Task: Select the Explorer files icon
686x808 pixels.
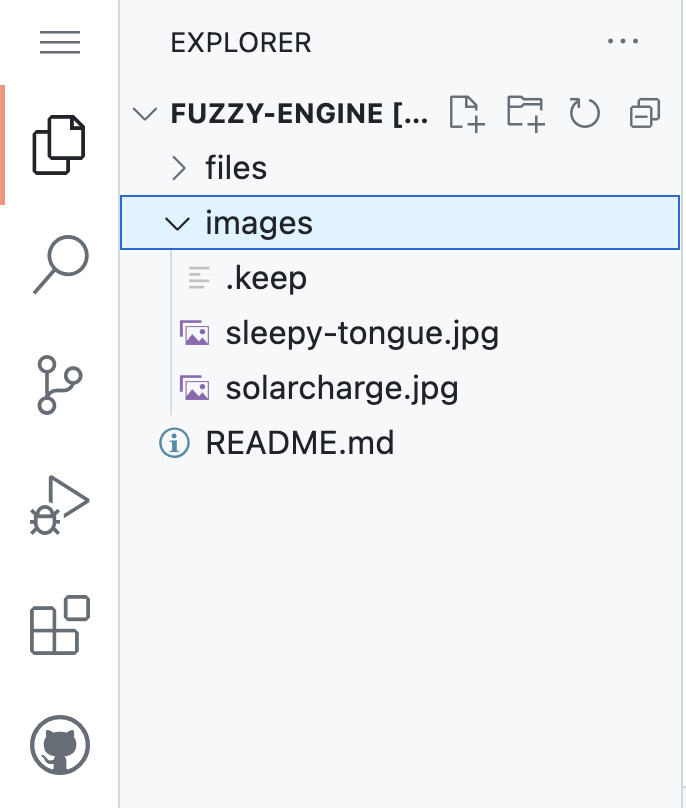Action: (59, 145)
